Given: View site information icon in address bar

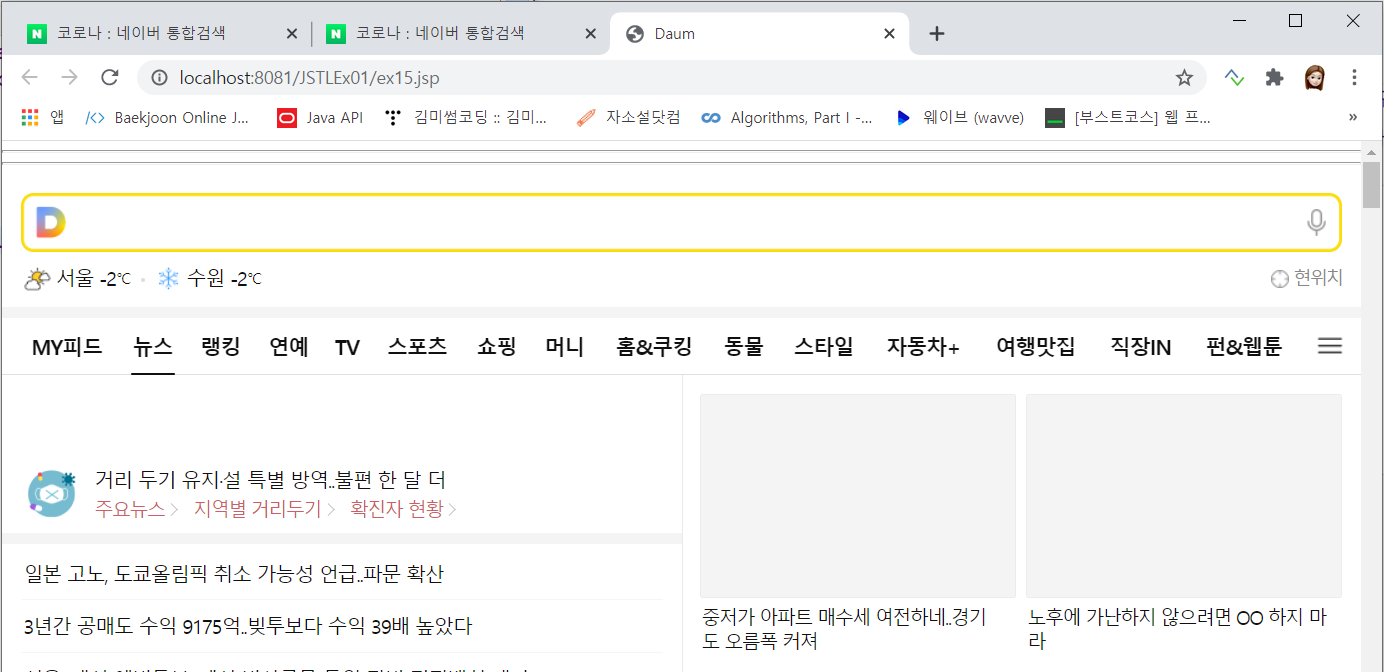Looking at the screenshot, I should (x=158, y=78).
